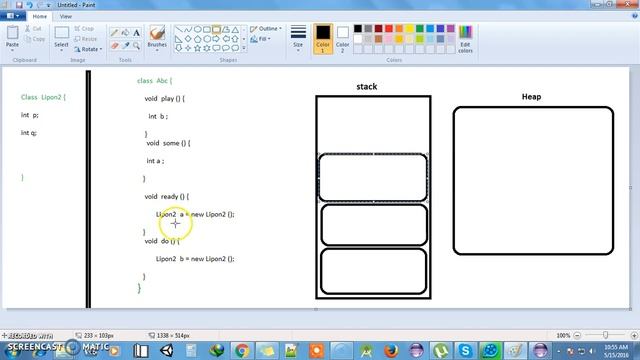Choose the Diamond shape
This screenshot has width=640, height=360.
pyautogui.click(x=188, y=39)
